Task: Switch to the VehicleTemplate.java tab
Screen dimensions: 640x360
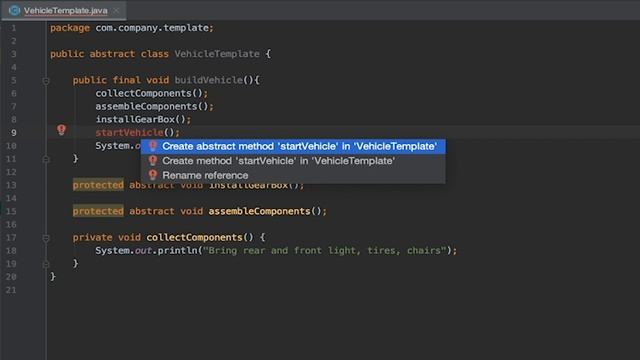Action: click(x=65, y=11)
